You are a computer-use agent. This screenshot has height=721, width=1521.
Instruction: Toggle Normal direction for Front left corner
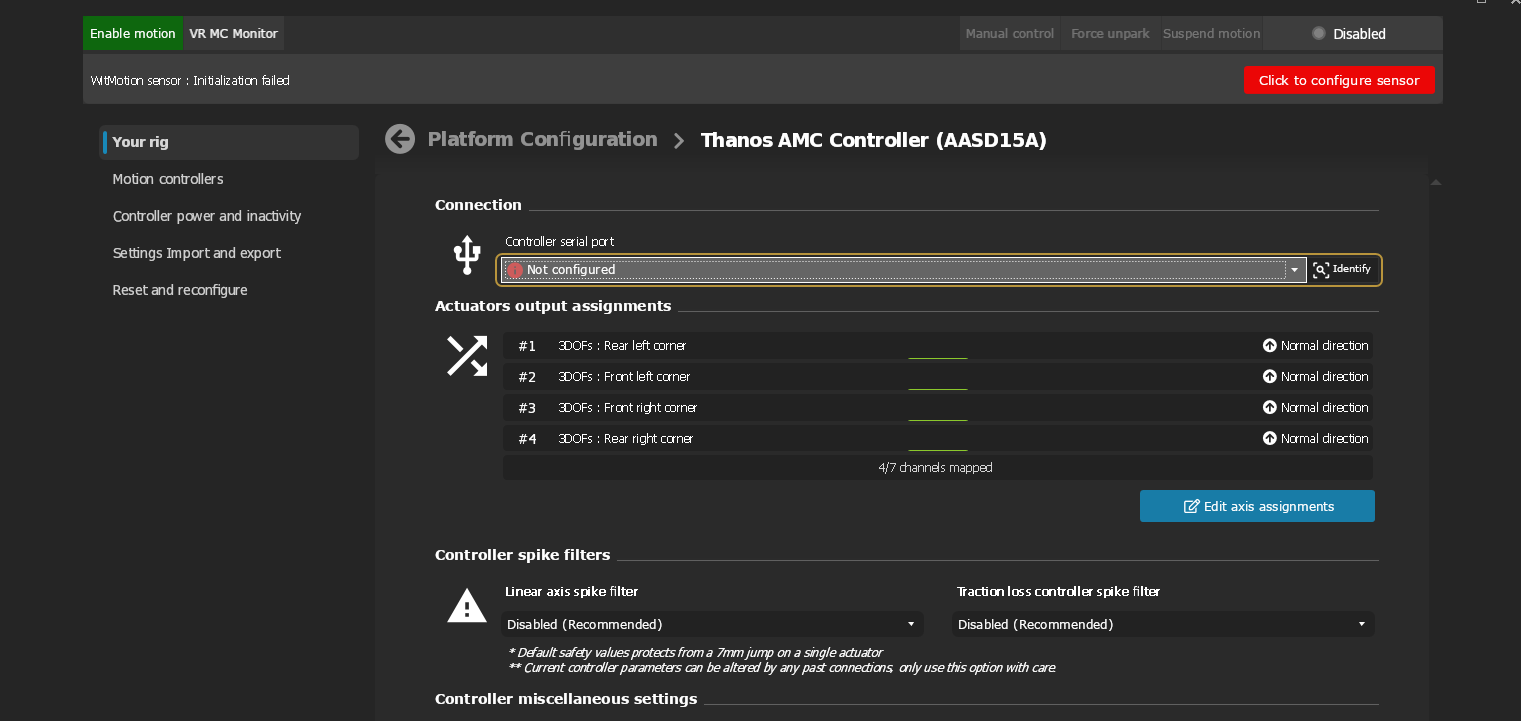(x=1269, y=376)
